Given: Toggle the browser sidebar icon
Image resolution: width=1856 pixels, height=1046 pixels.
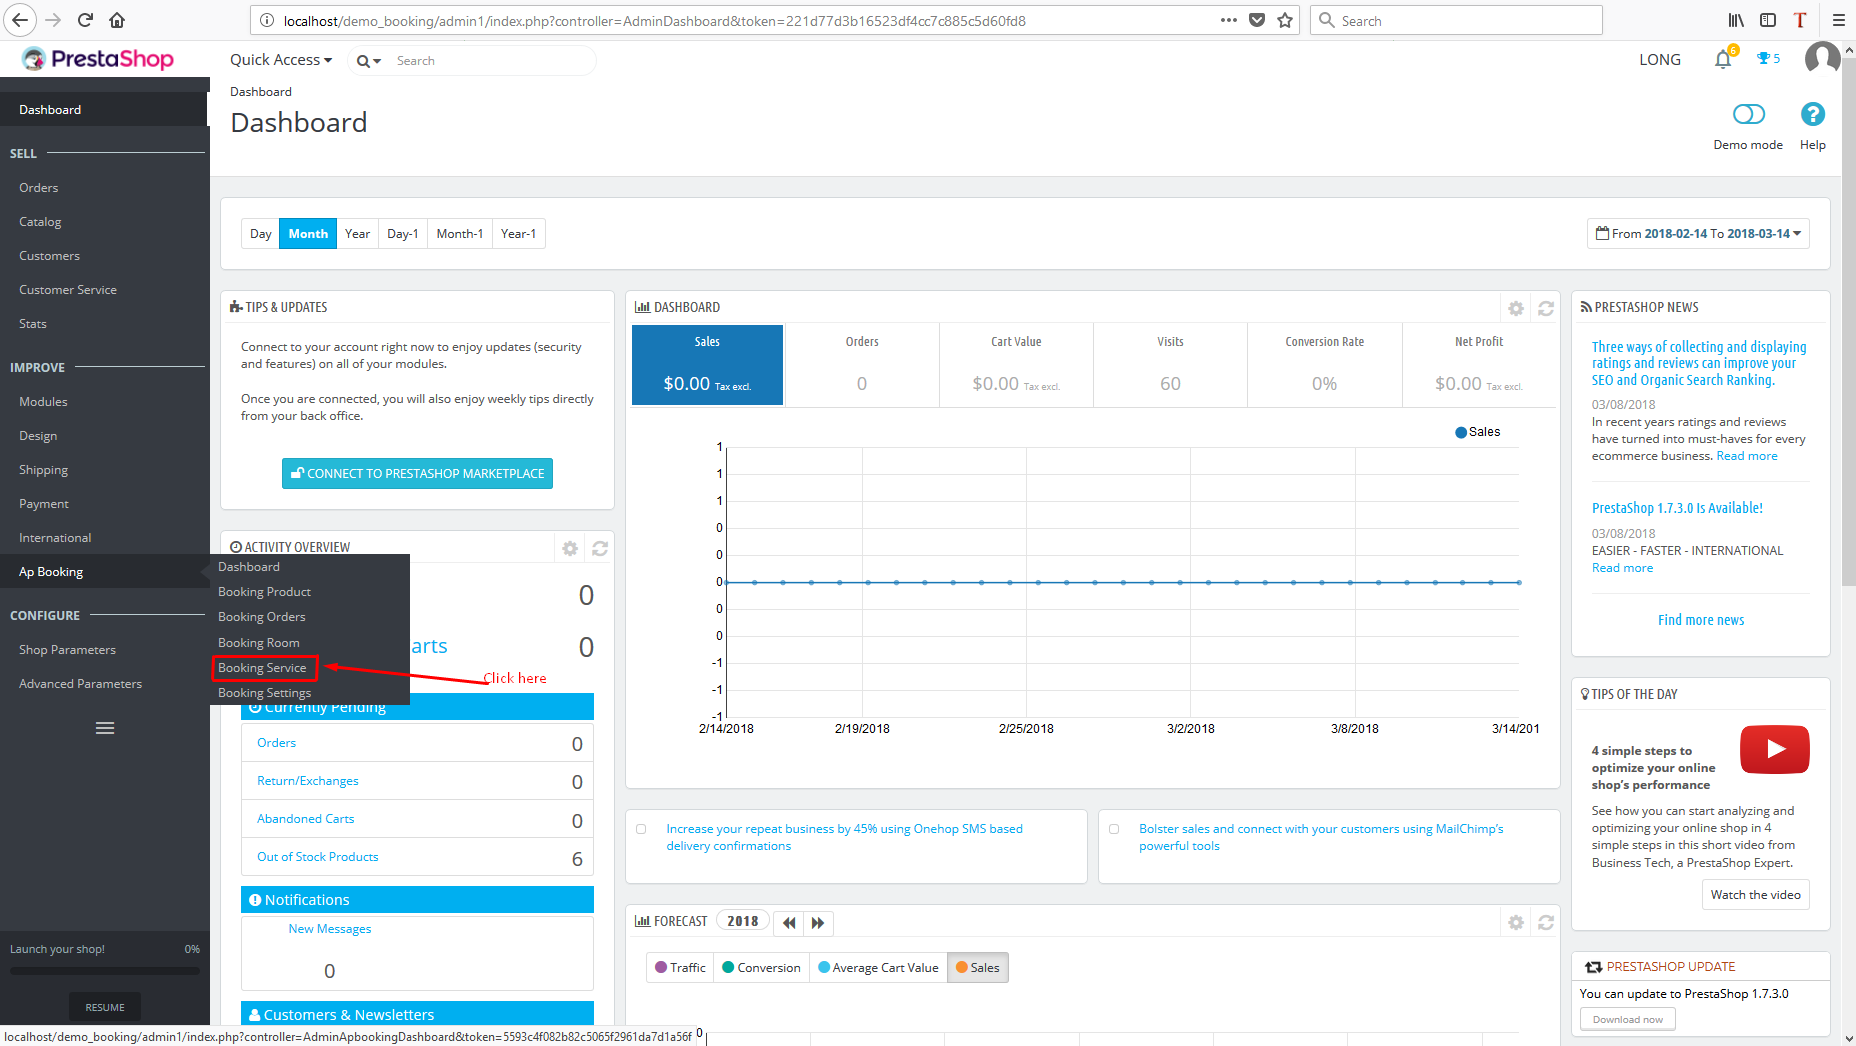Looking at the screenshot, I should click(1768, 20).
